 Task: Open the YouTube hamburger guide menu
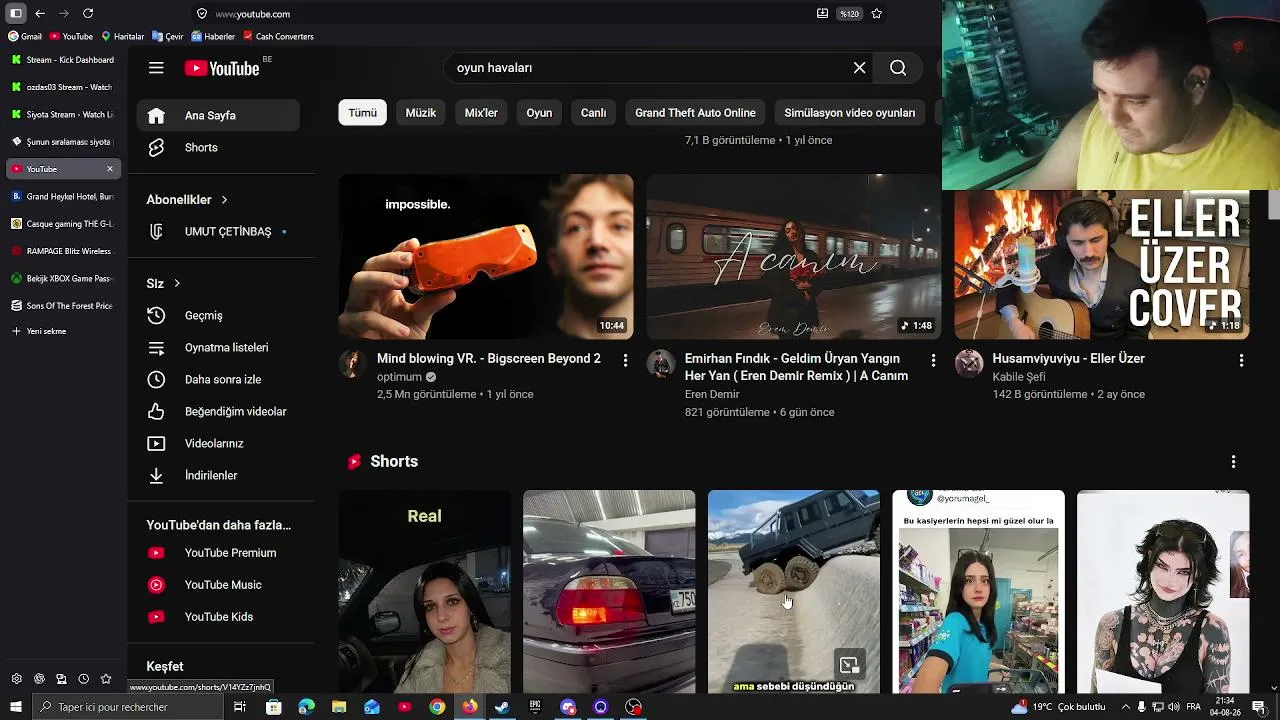(x=156, y=68)
